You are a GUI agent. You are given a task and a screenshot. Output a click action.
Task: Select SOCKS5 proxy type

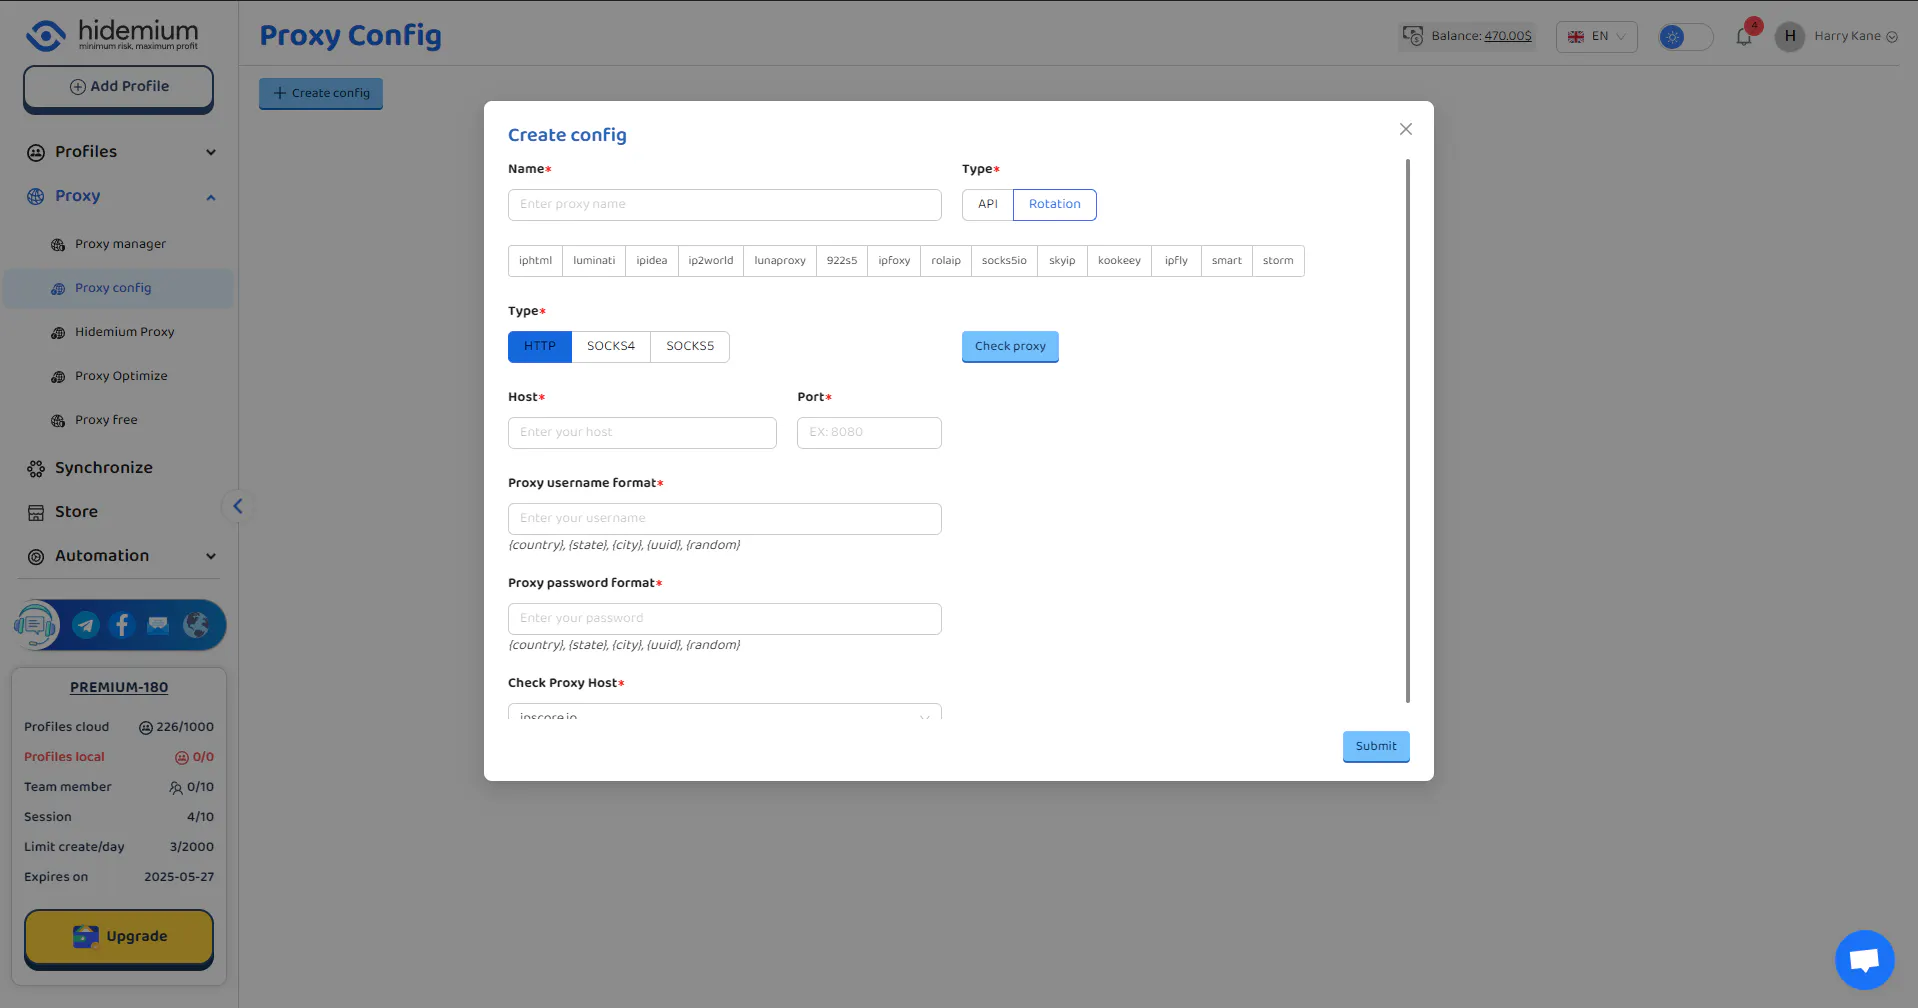690,346
